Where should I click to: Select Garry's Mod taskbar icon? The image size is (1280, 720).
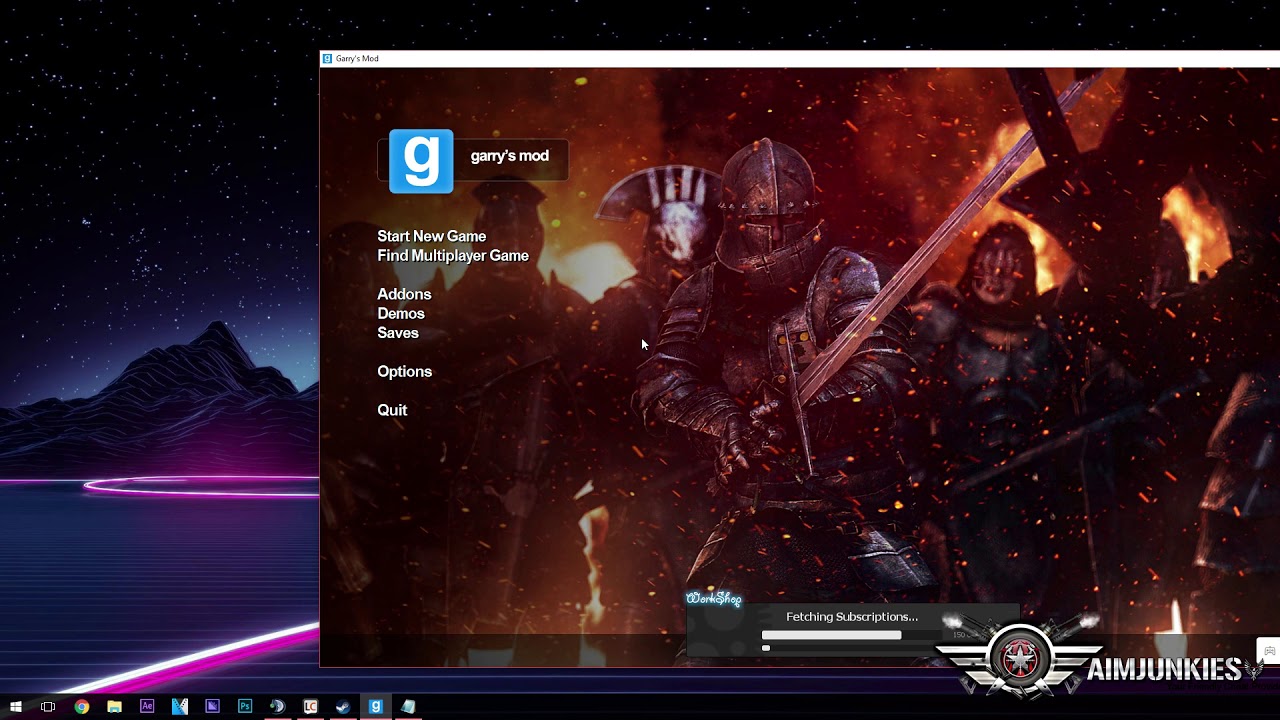click(x=376, y=707)
